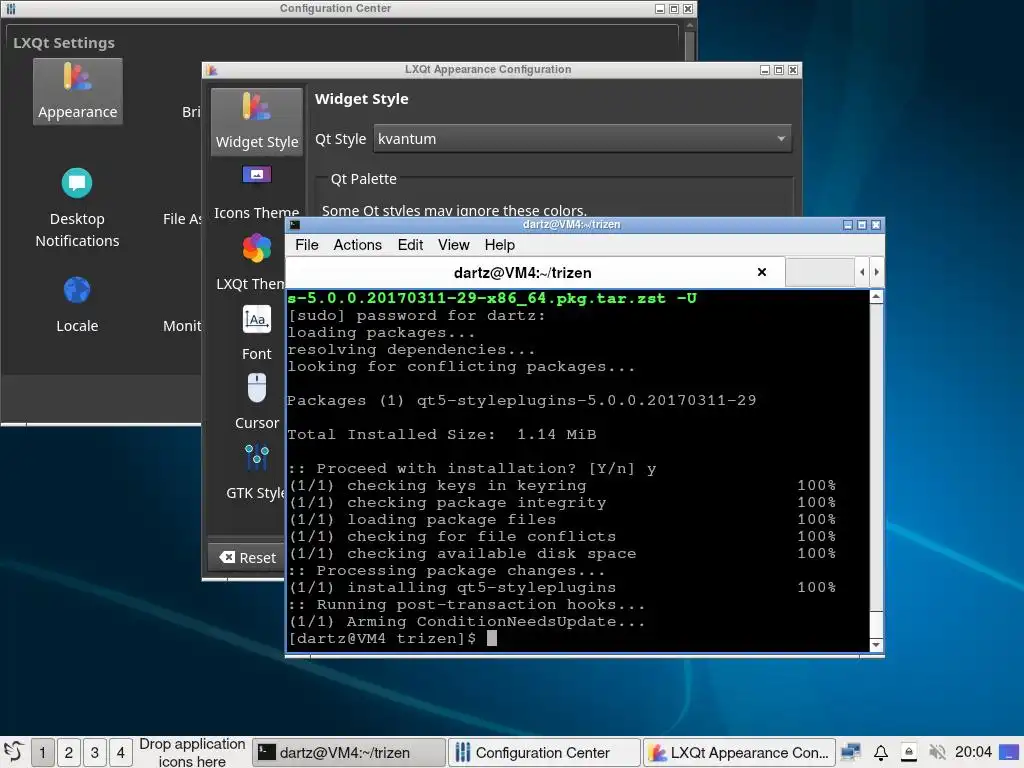The width and height of the screenshot is (1024, 768).
Task: Click the muted volume tray icon
Action: [x=937, y=752]
